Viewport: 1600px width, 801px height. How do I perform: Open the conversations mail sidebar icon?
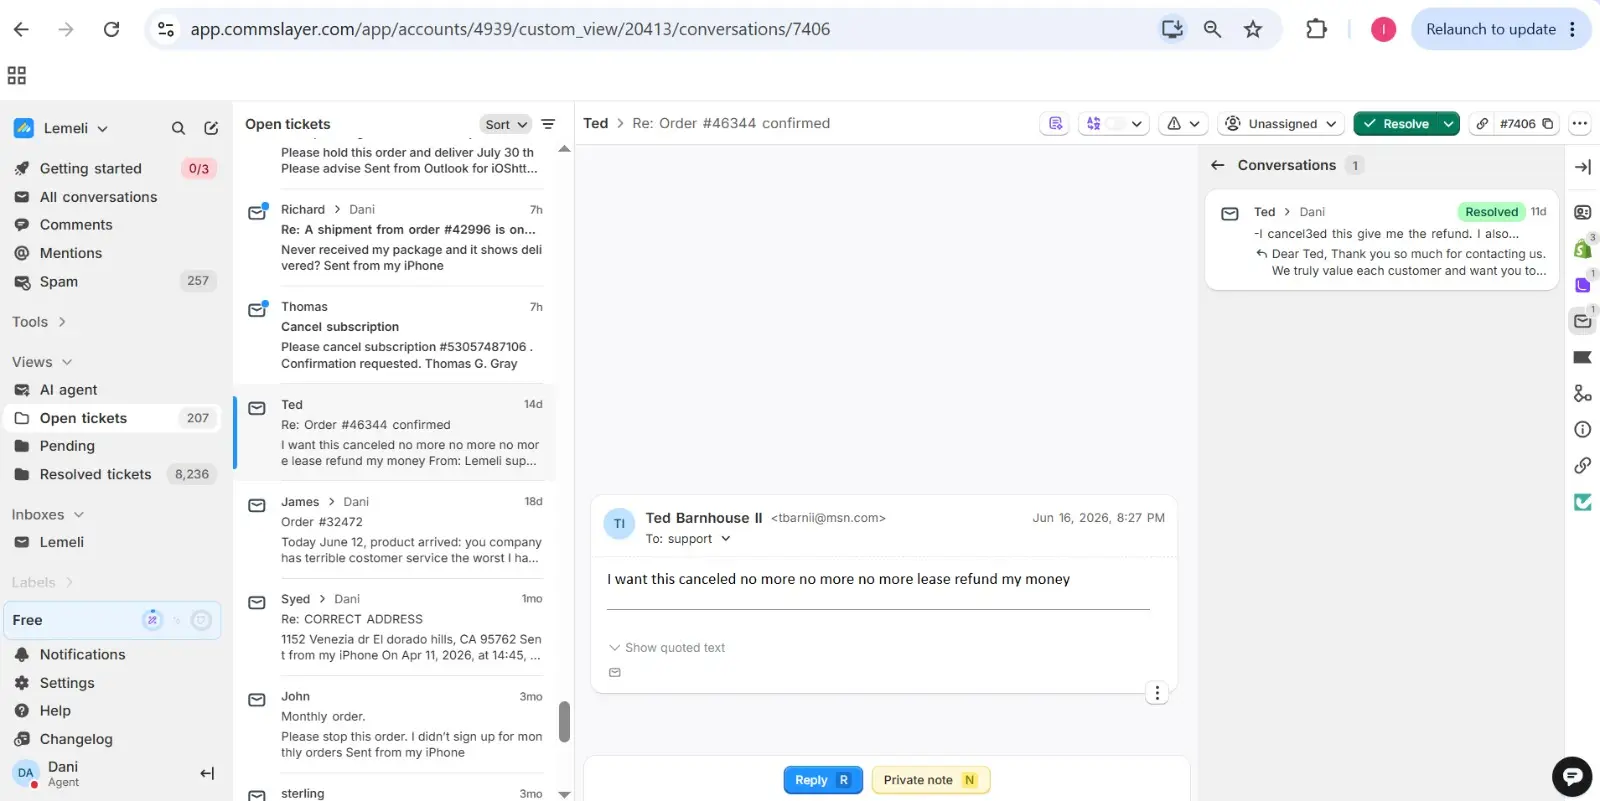click(x=1583, y=321)
